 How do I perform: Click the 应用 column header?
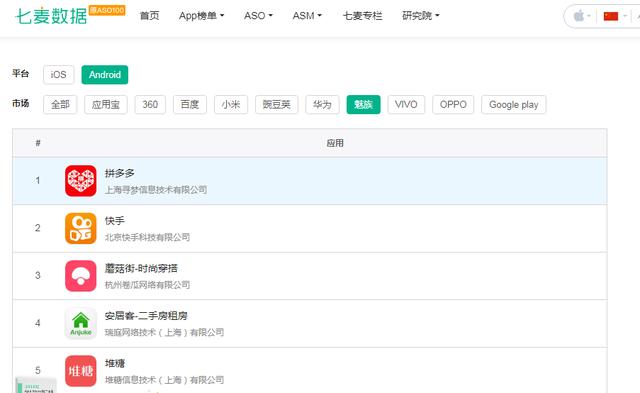(335, 143)
